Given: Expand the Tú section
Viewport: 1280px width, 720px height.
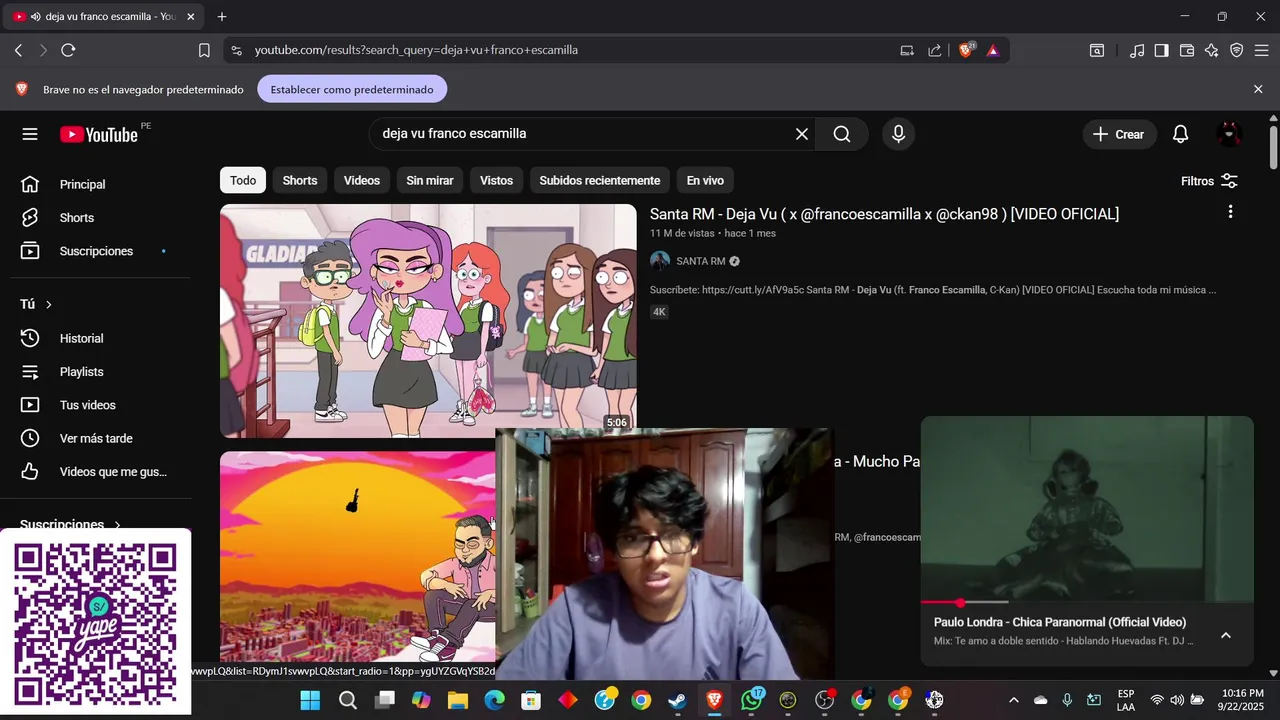Looking at the screenshot, I should point(36,304).
